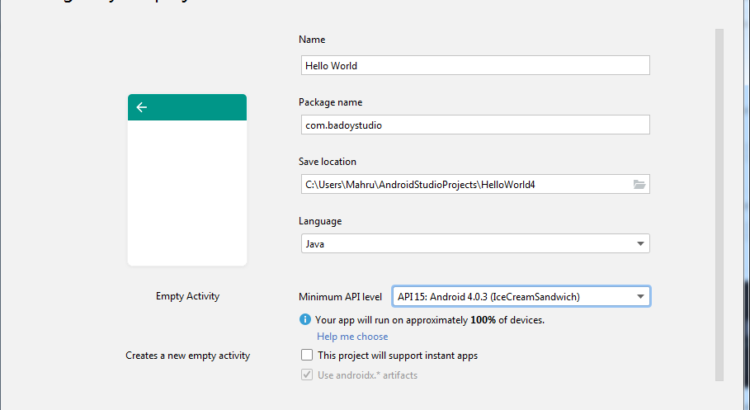This screenshot has height=410, width=750.
Task: Click the Name field containing Hello World
Action: pyautogui.click(x=474, y=65)
